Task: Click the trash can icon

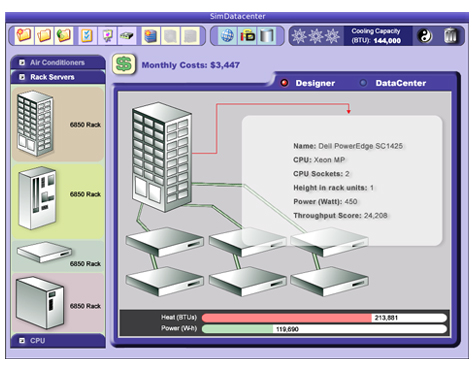Action: point(450,36)
